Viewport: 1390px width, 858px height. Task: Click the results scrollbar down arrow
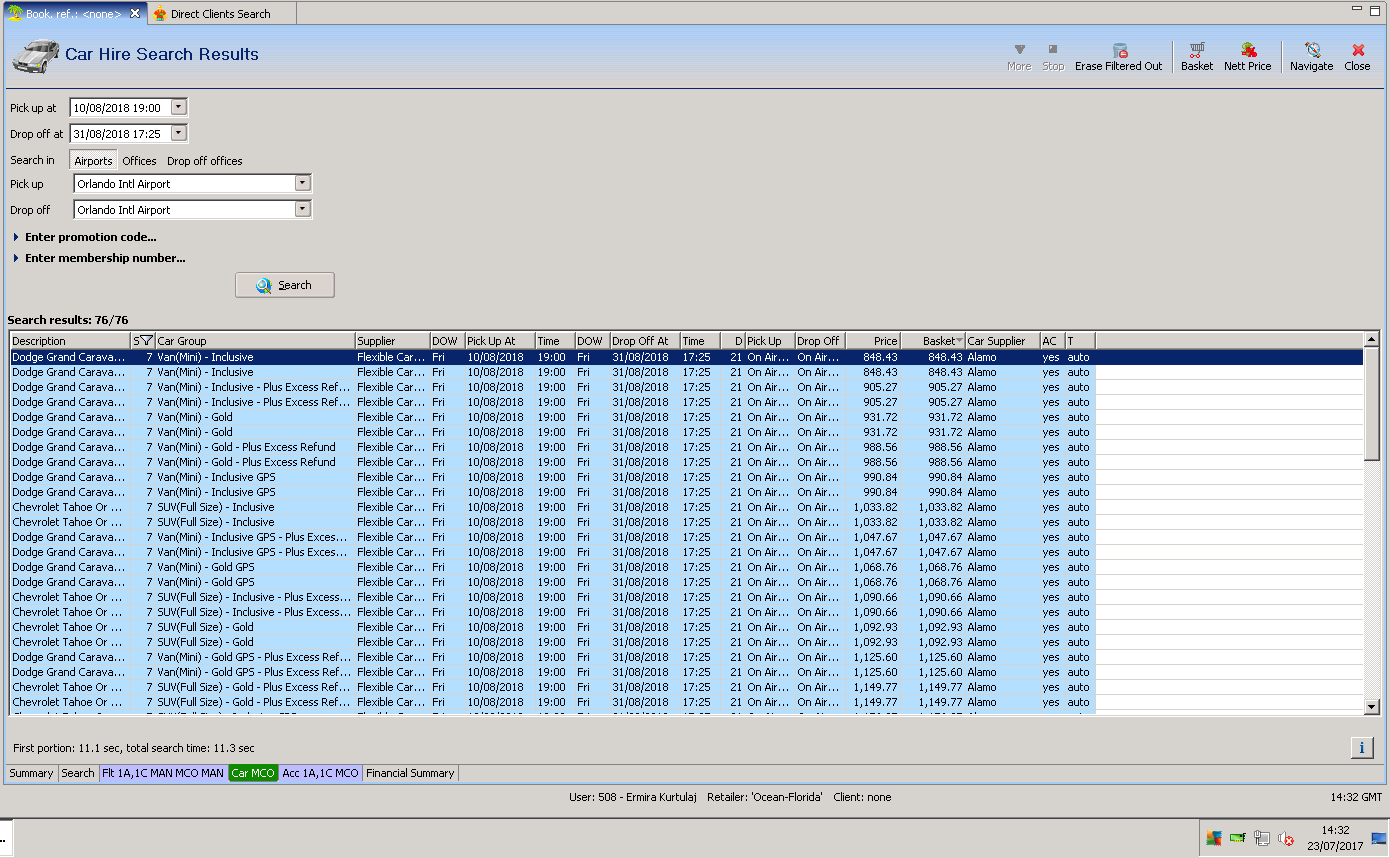1372,707
